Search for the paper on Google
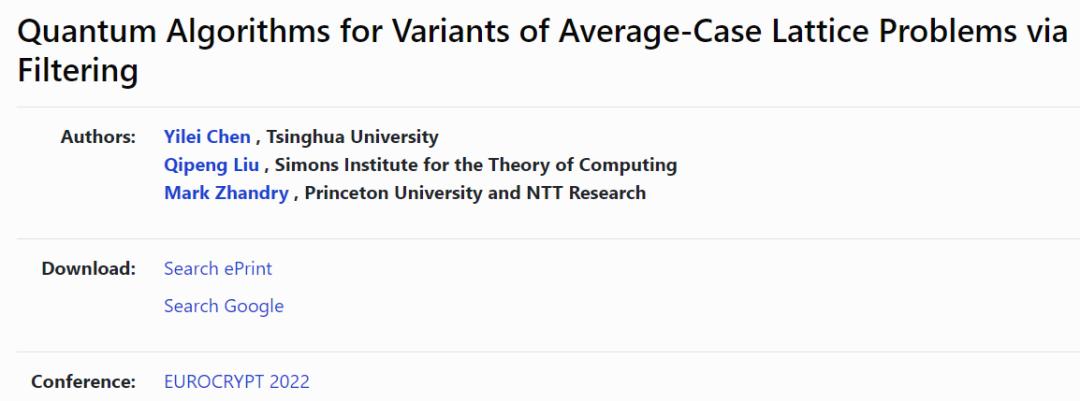The image size is (1080, 401). 223,306
